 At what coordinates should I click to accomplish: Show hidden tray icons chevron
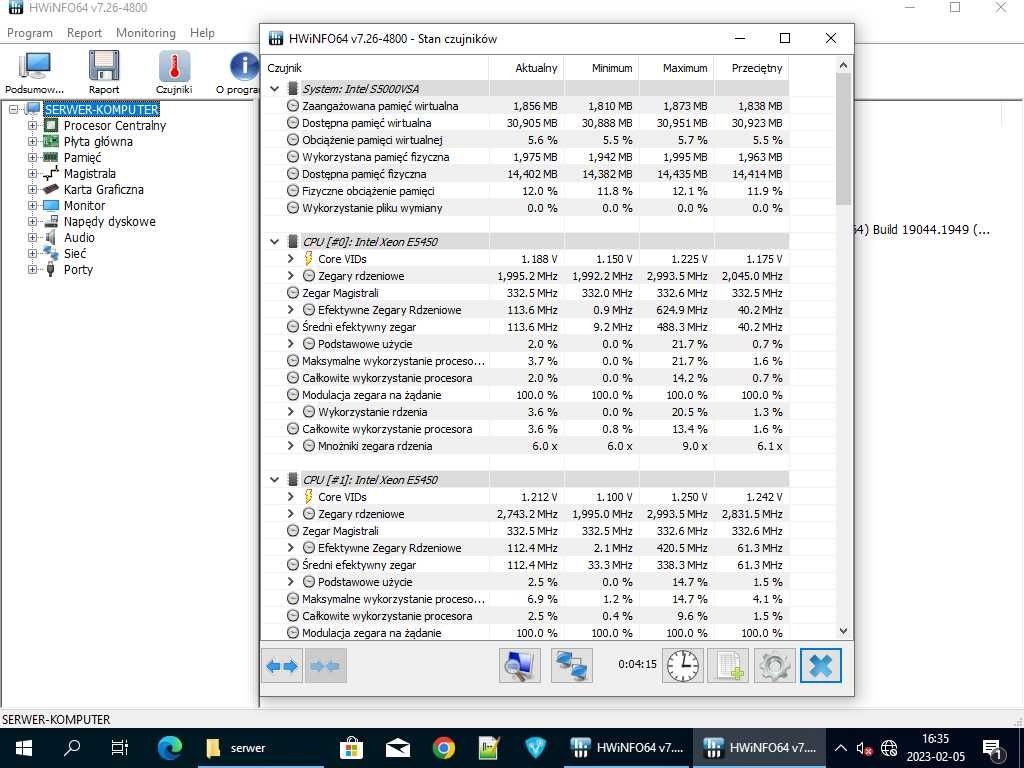841,748
